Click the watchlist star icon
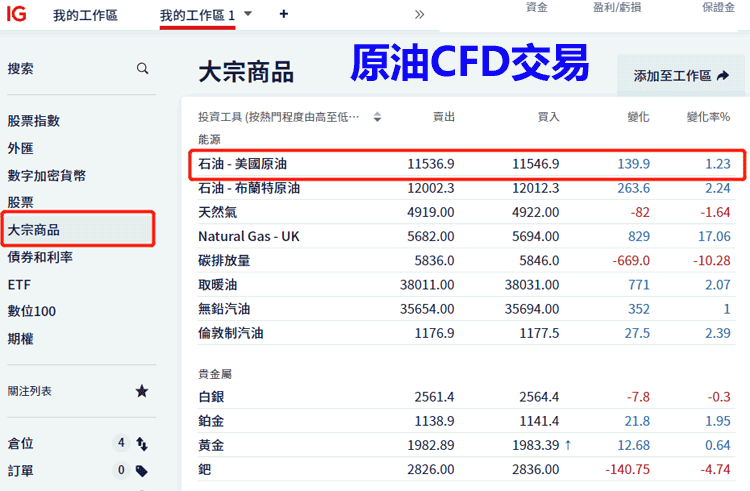 tap(142, 391)
